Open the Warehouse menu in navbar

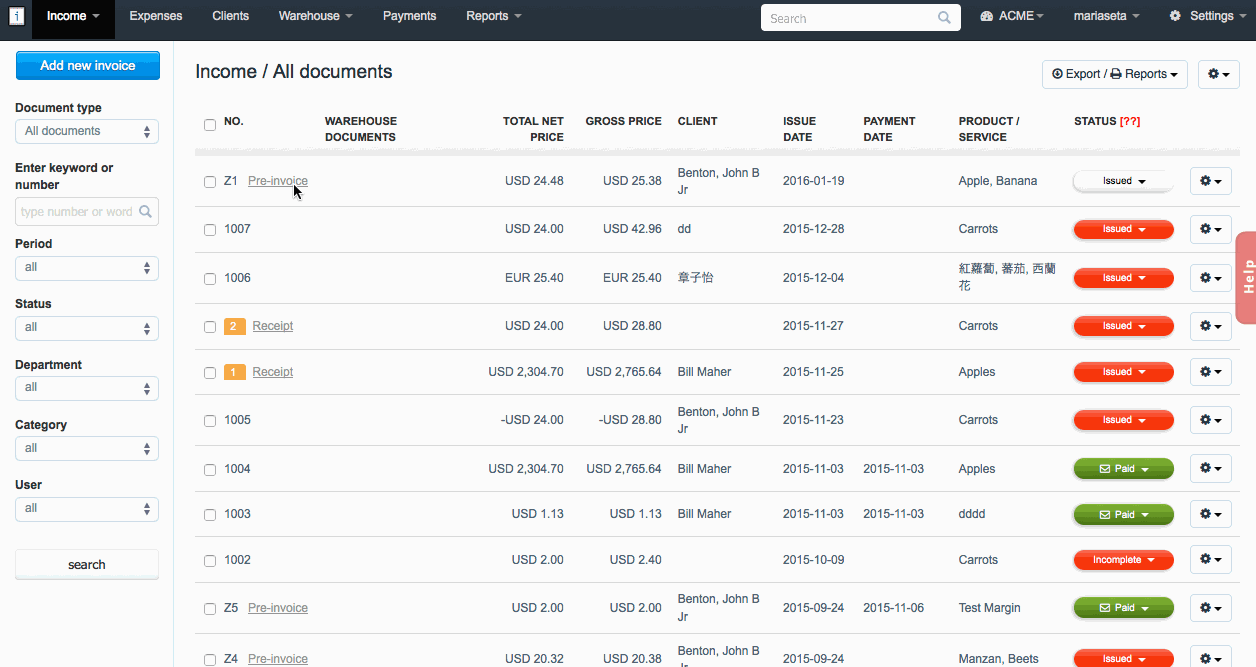[x=315, y=16]
